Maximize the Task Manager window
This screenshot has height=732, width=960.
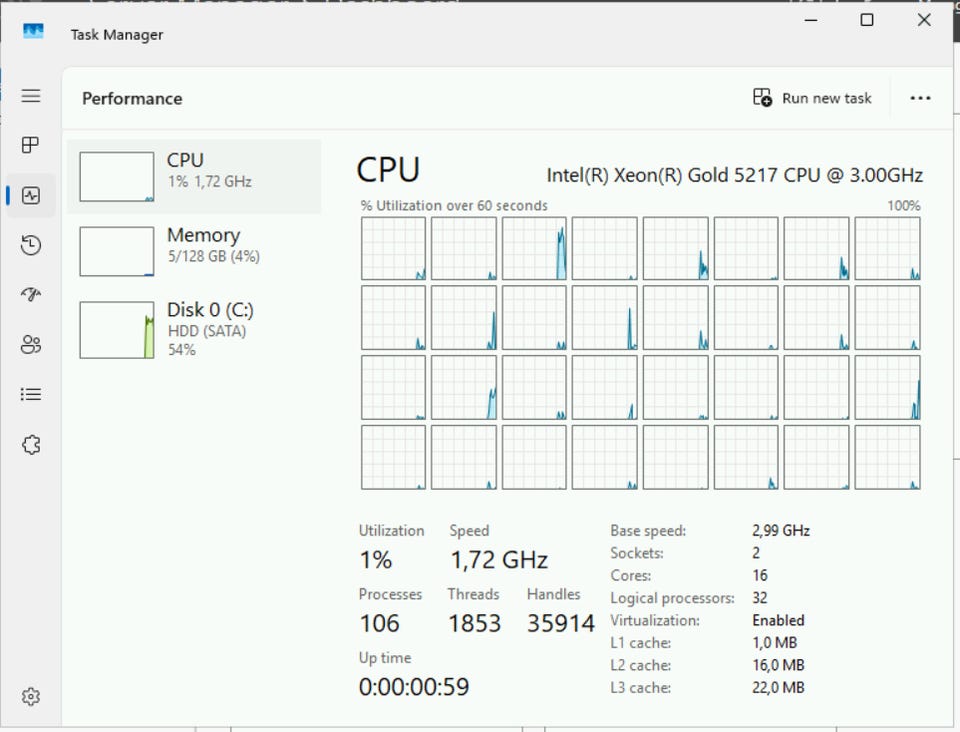867,20
